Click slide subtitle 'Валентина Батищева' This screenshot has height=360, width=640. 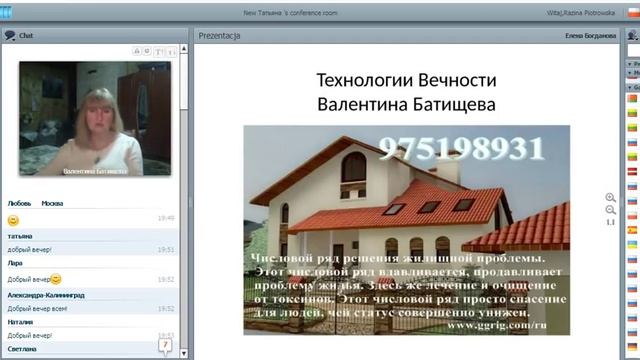(x=407, y=104)
